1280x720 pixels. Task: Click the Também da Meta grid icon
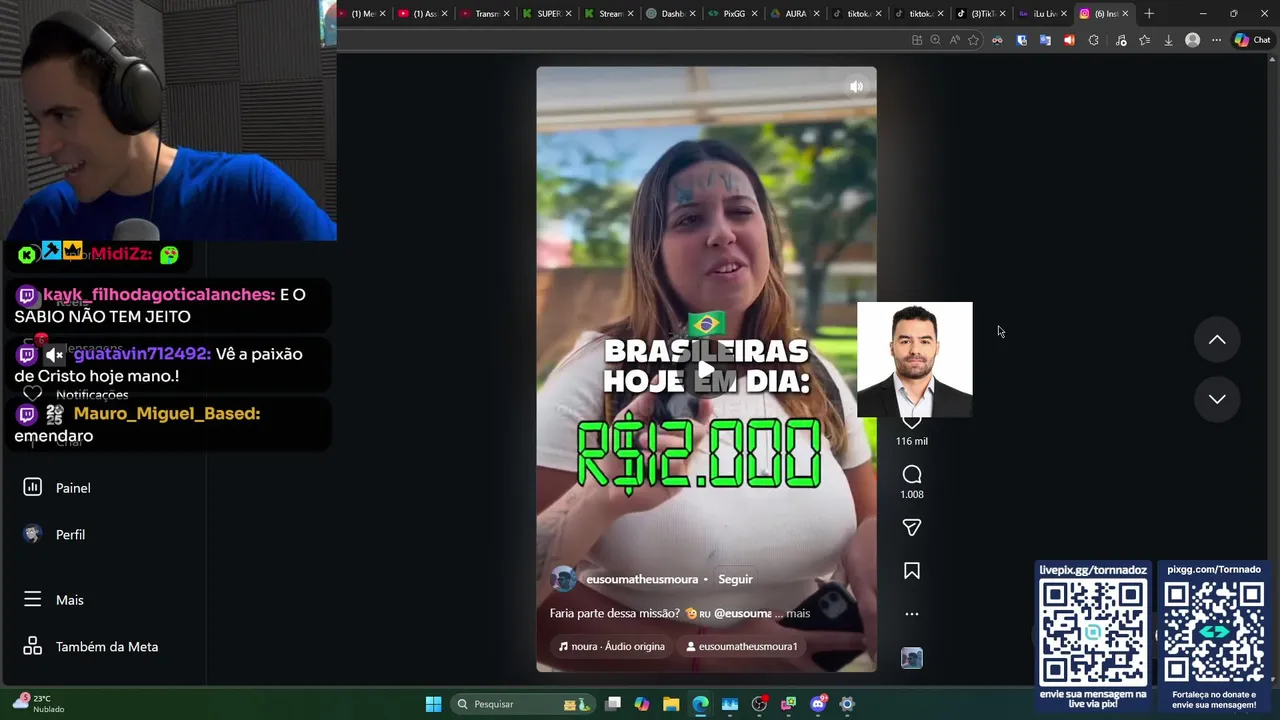point(33,646)
